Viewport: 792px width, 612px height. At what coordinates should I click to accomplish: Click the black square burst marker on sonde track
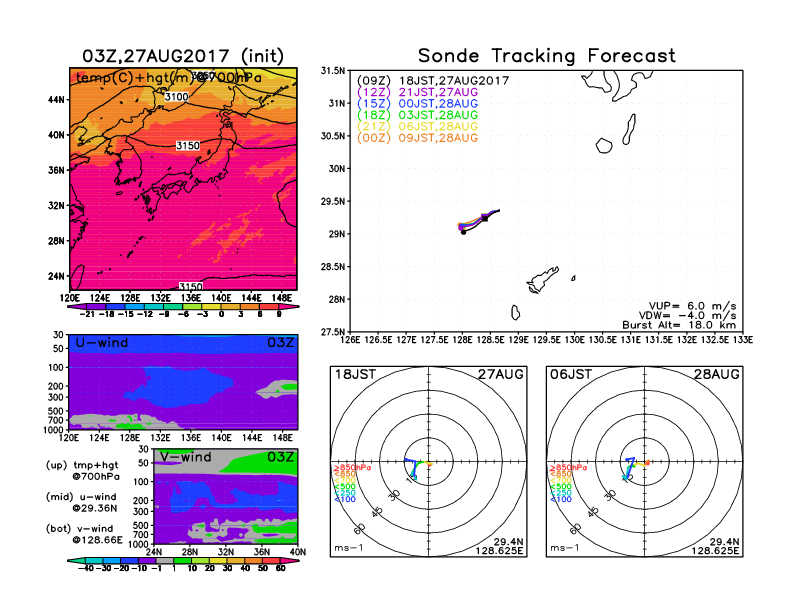point(485,218)
